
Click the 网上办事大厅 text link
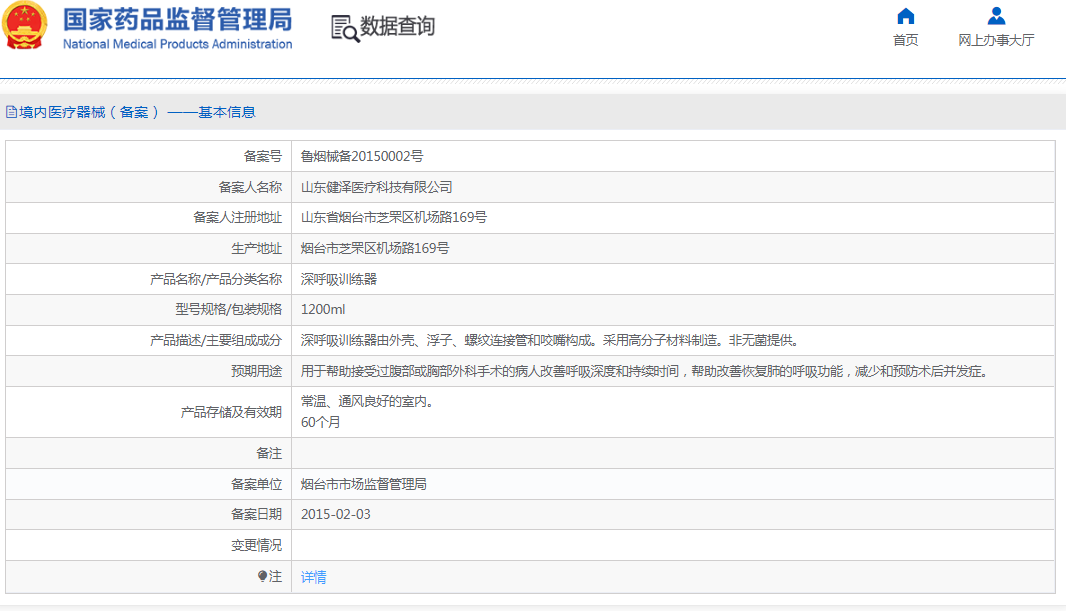pyautogui.click(x=996, y=40)
